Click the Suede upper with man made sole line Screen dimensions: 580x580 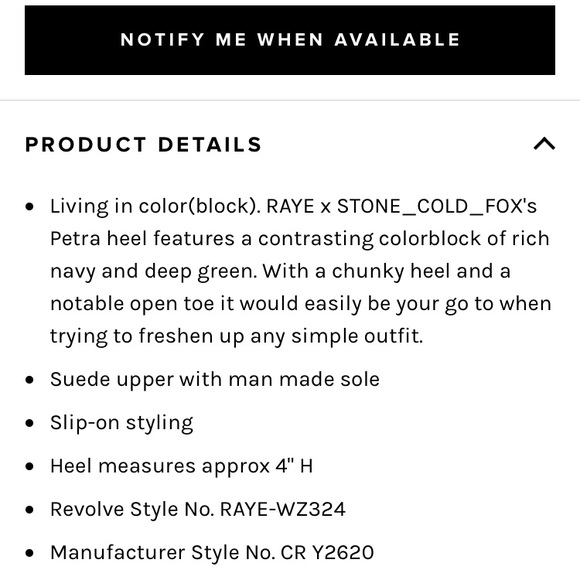(215, 380)
